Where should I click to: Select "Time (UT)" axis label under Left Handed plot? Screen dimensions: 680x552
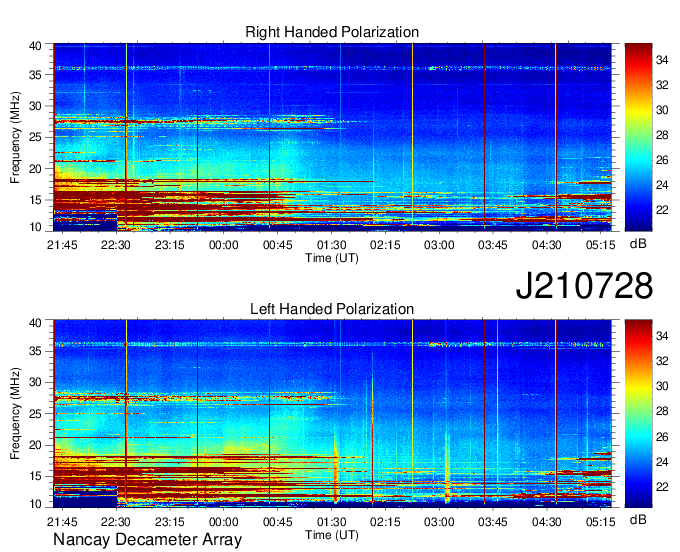[x=332, y=535]
